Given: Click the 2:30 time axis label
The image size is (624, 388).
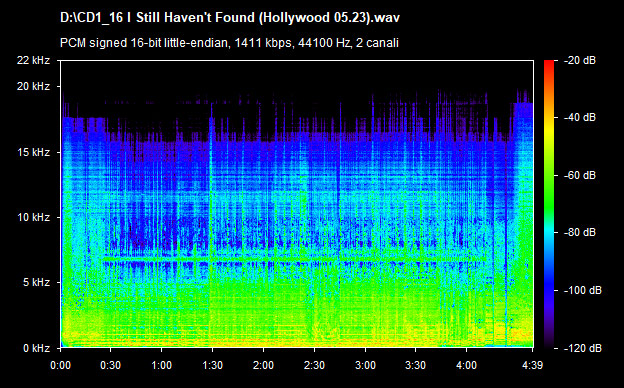Looking at the screenshot, I should tap(314, 365).
